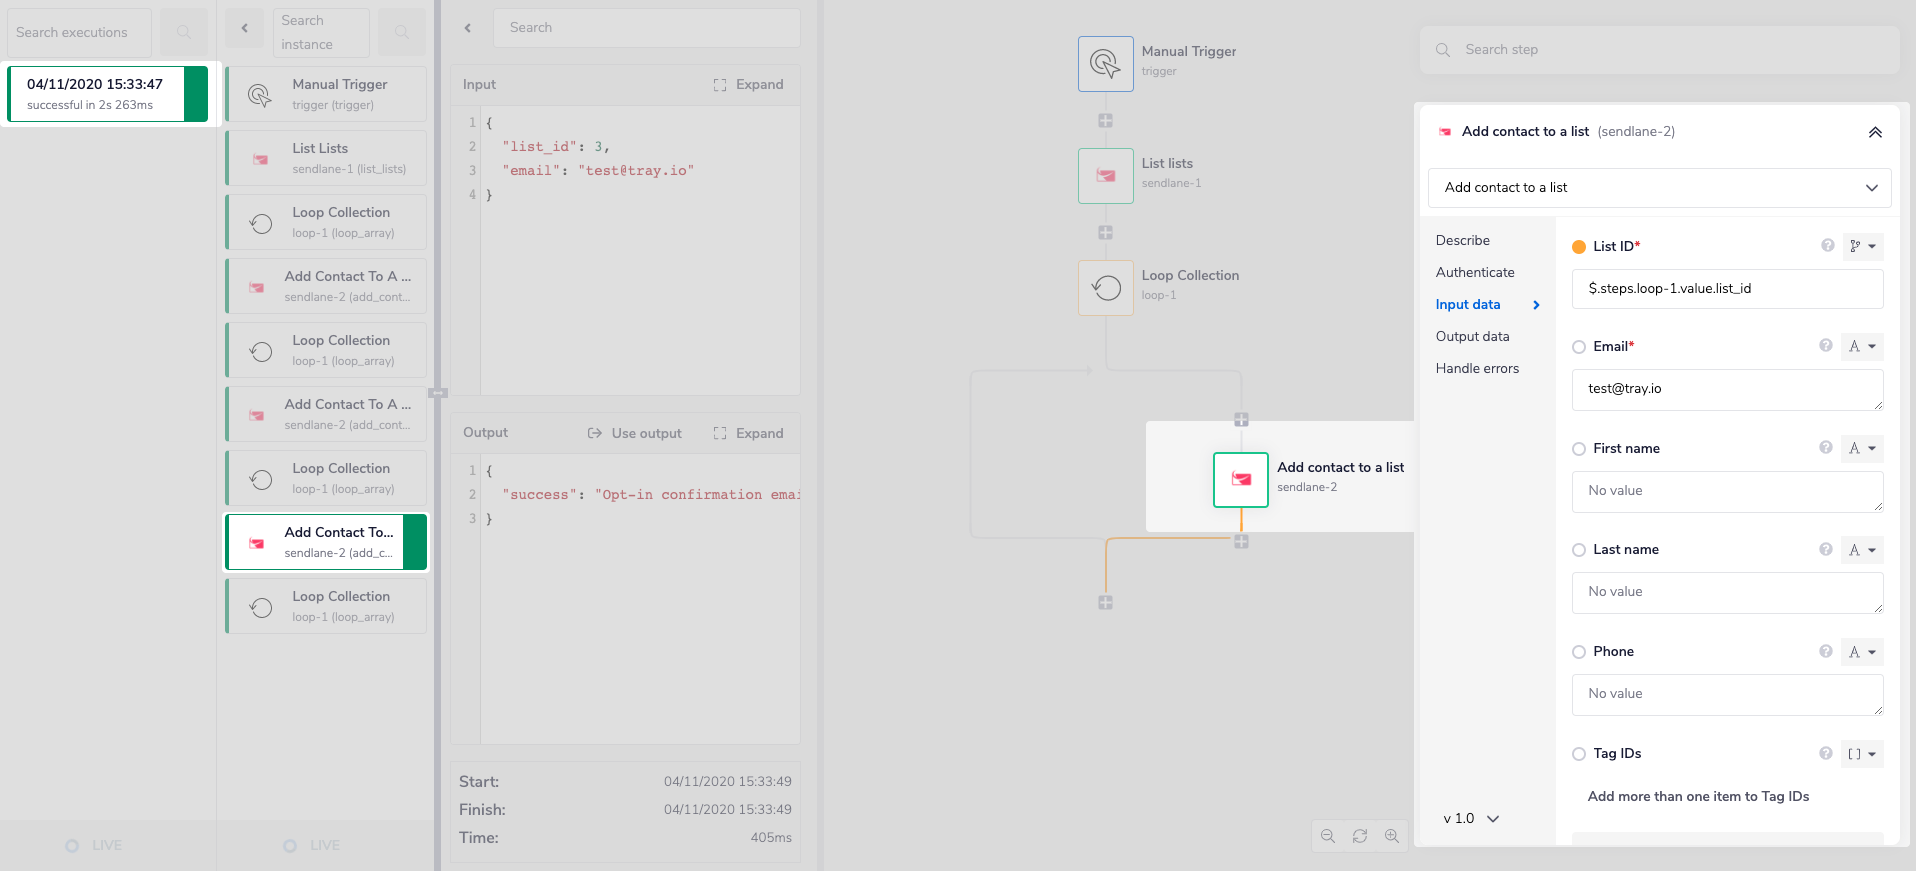
Task: Open the v 1.0 version dropdown
Action: pos(1471,818)
